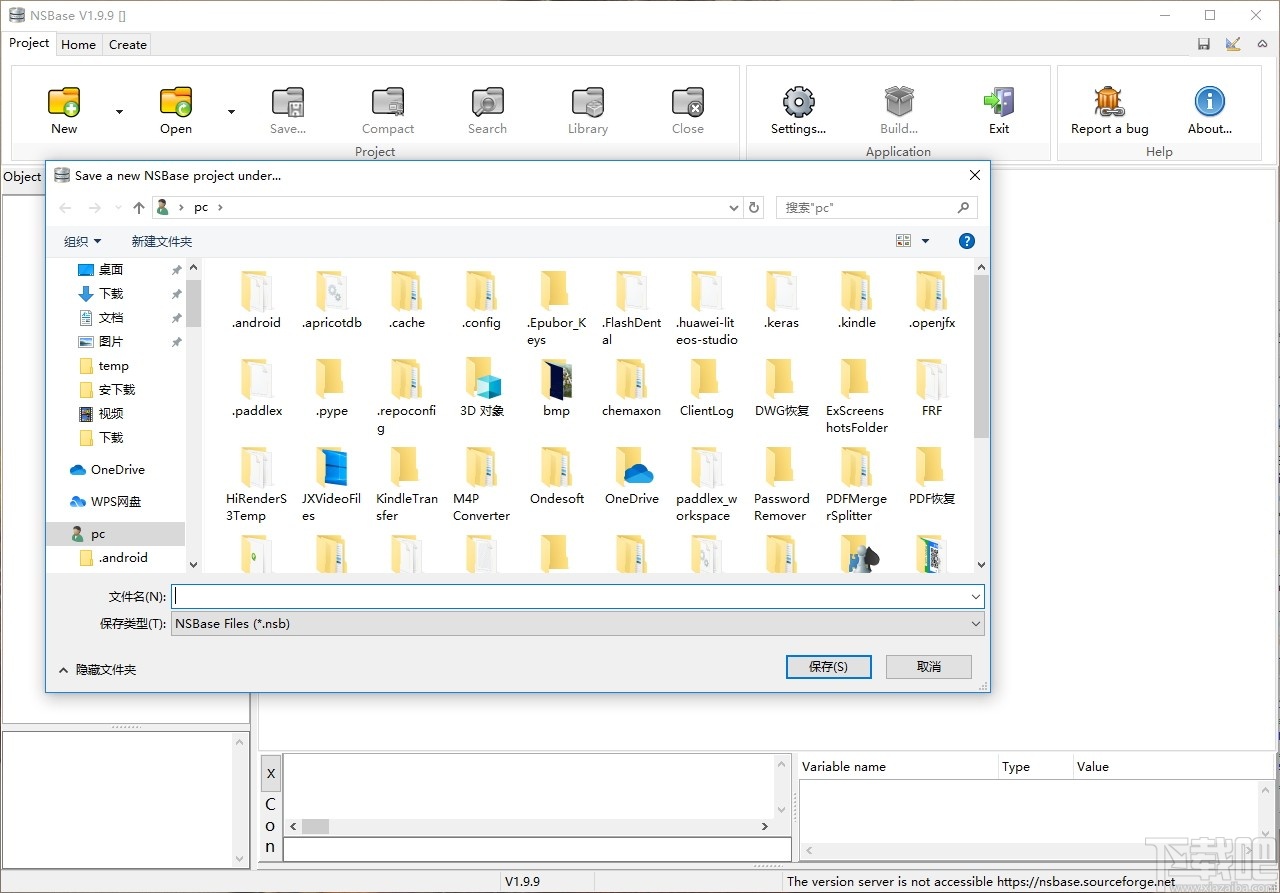Collapse folders with 隐藏文件夹 expander
Screen dimensions: 1280x893
97,670
